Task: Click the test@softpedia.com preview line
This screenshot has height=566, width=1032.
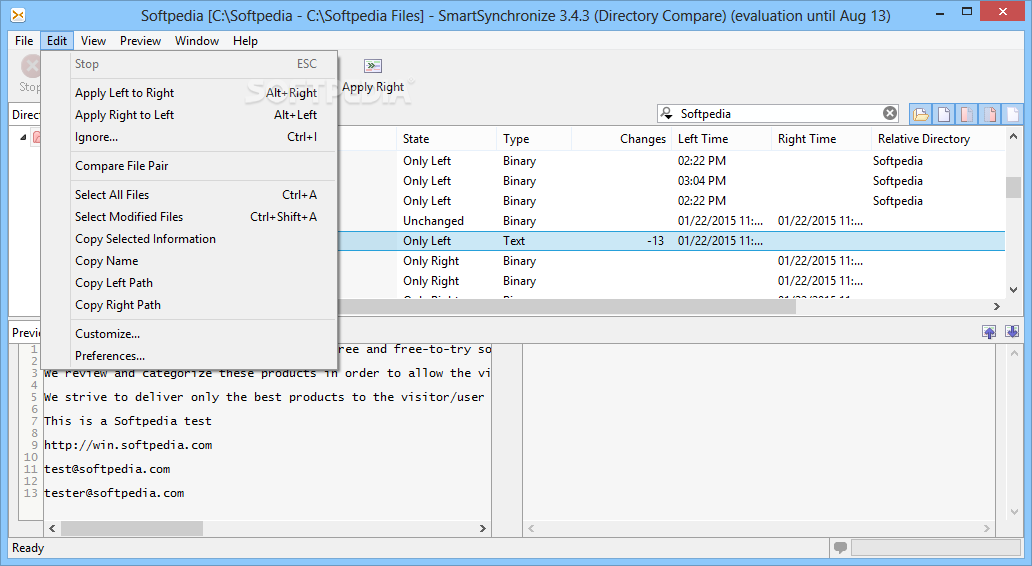Action: tap(107, 469)
